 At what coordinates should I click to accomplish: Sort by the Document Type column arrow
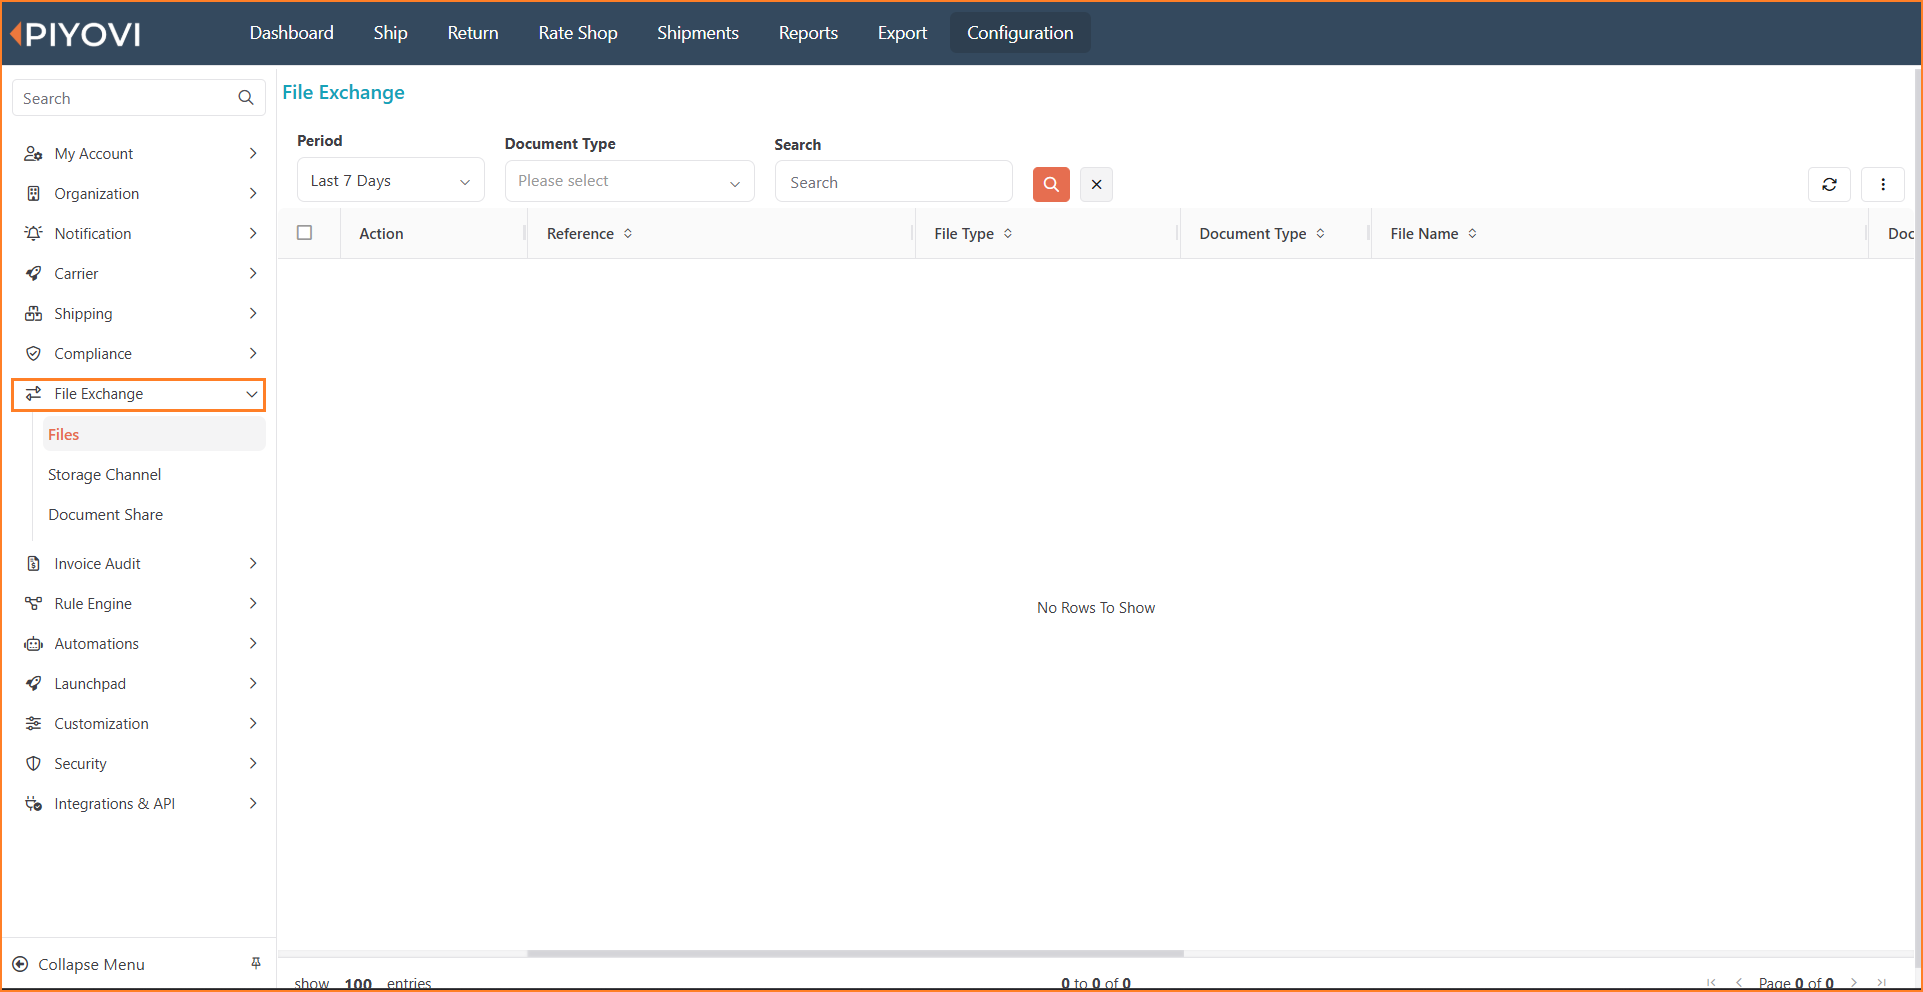(x=1320, y=233)
